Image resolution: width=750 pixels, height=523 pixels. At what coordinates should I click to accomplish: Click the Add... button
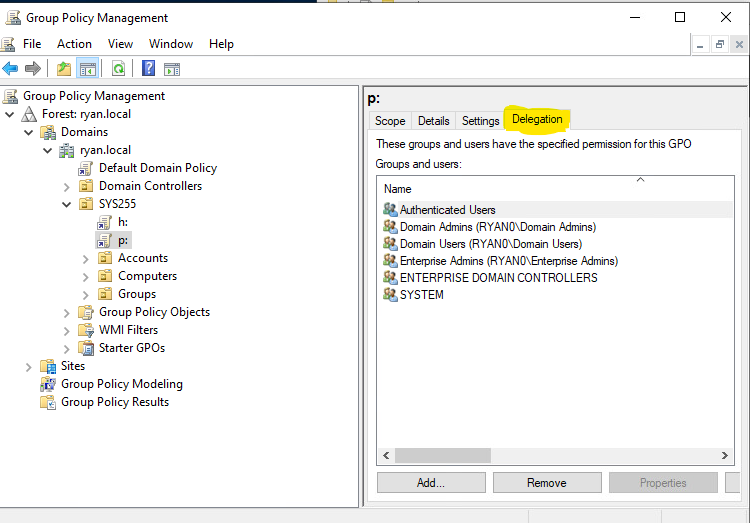[431, 483]
